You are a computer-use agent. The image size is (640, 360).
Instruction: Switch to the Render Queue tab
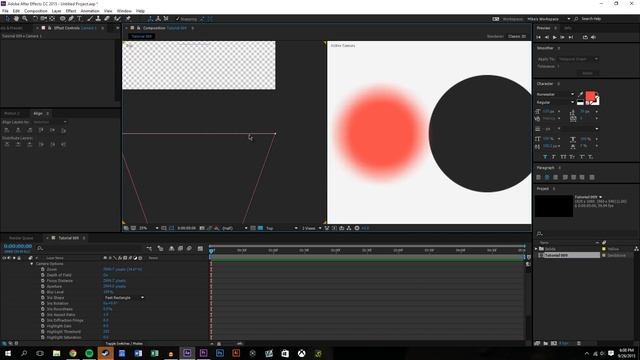(x=21, y=238)
